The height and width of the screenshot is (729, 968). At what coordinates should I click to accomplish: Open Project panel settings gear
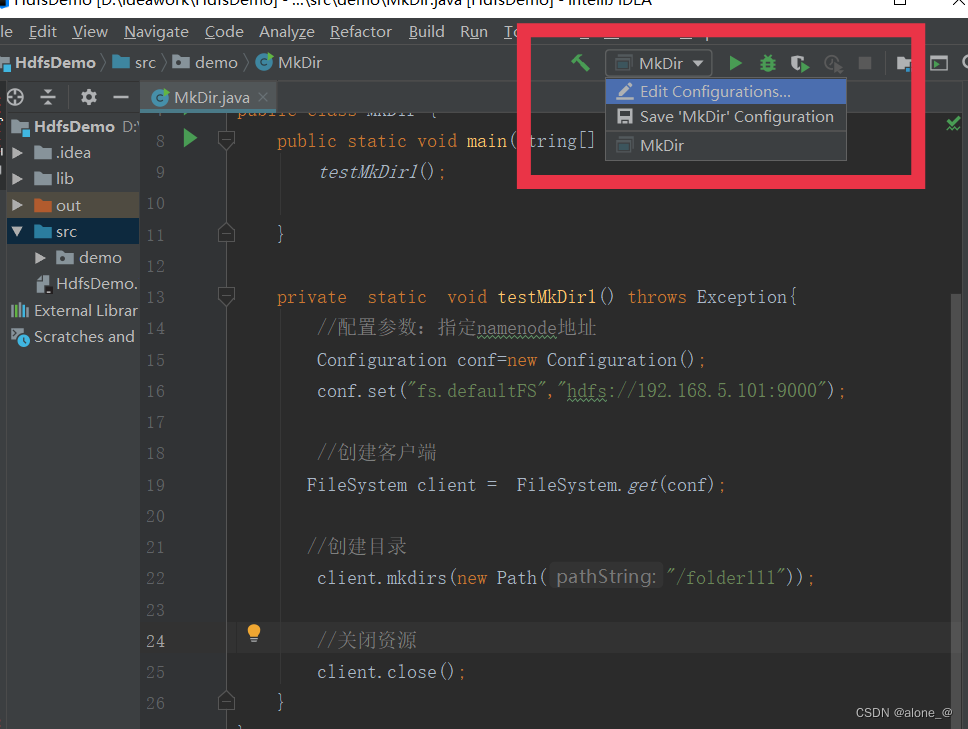tap(89, 97)
